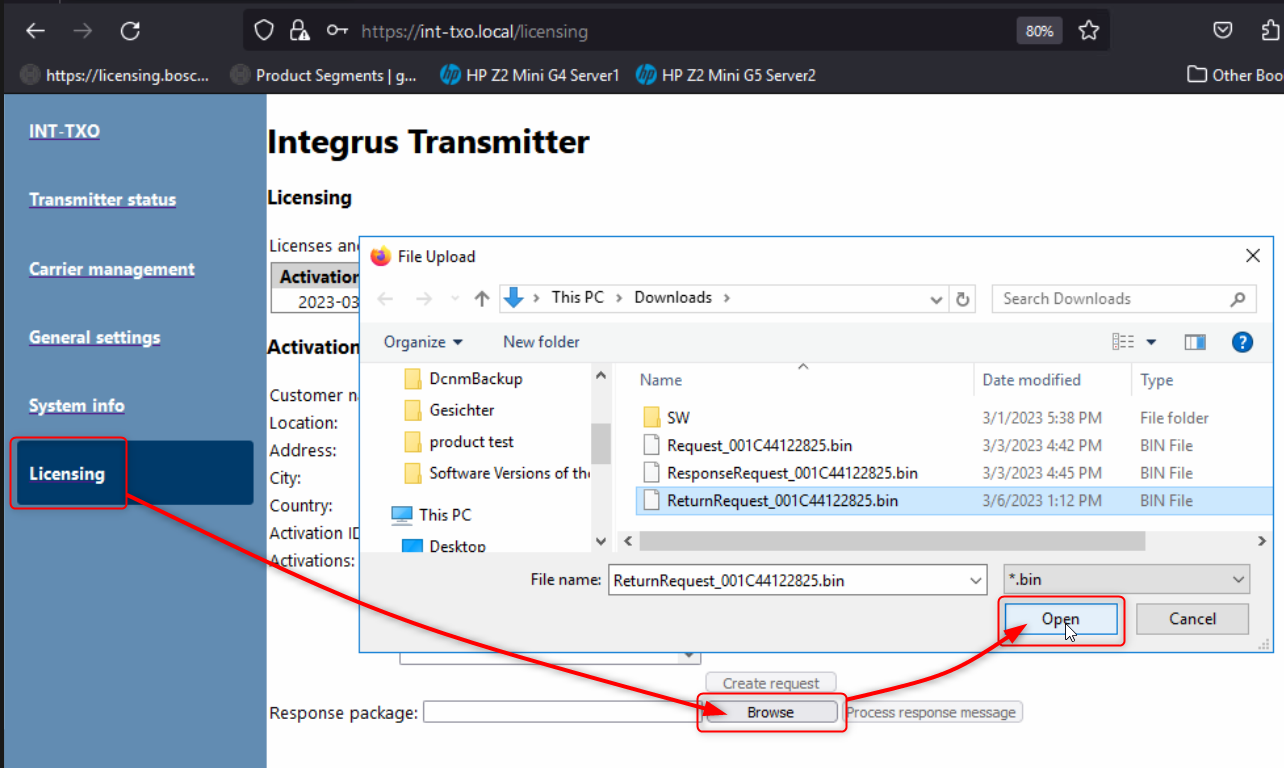The image size is (1284, 768).
Task: Open HP Z2 Mini G4 Server1 bookmark
Action: coord(531,75)
